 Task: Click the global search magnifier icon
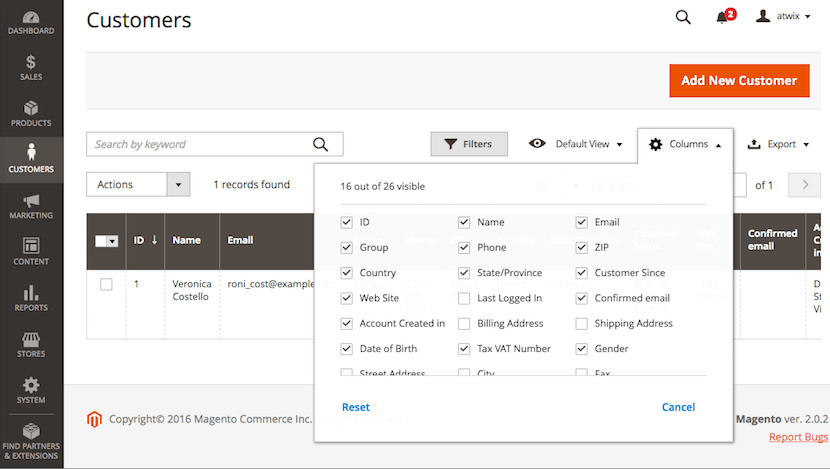click(683, 17)
